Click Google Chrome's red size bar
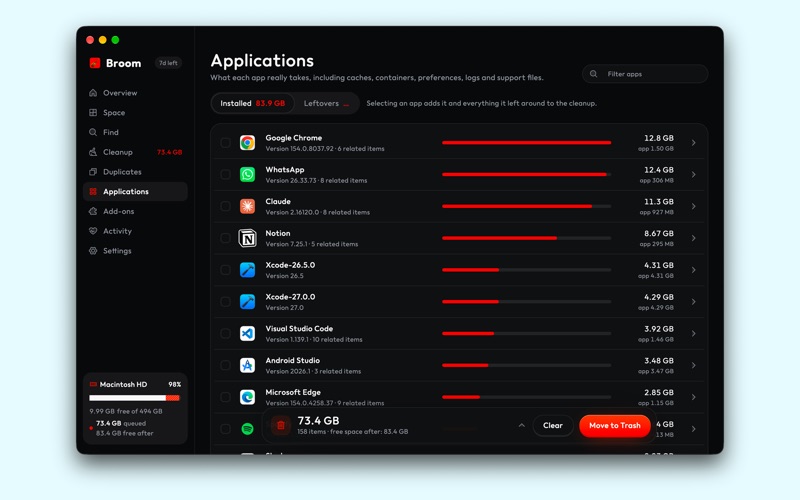The height and width of the screenshot is (500, 800). click(x=527, y=143)
